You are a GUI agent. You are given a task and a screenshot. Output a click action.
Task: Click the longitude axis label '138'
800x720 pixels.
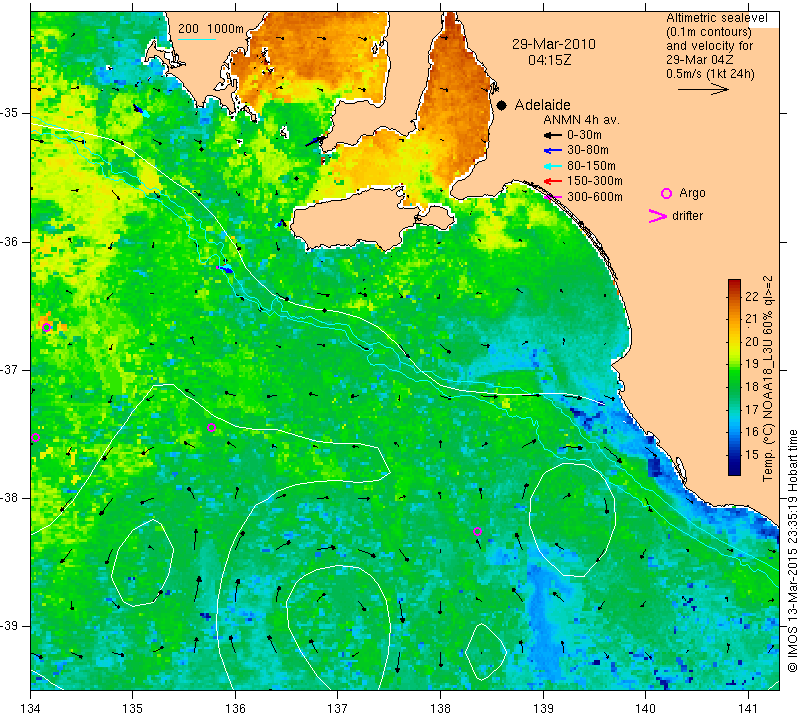point(440,709)
